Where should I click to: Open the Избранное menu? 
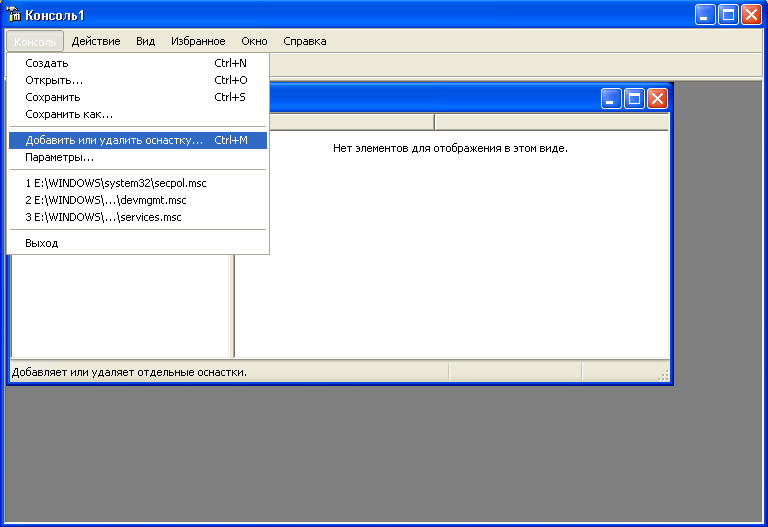pos(198,42)
